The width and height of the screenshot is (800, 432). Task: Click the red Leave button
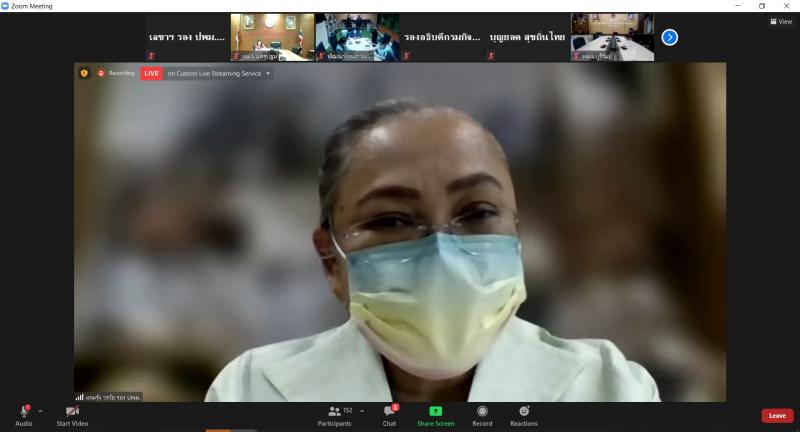click(777, 416)
